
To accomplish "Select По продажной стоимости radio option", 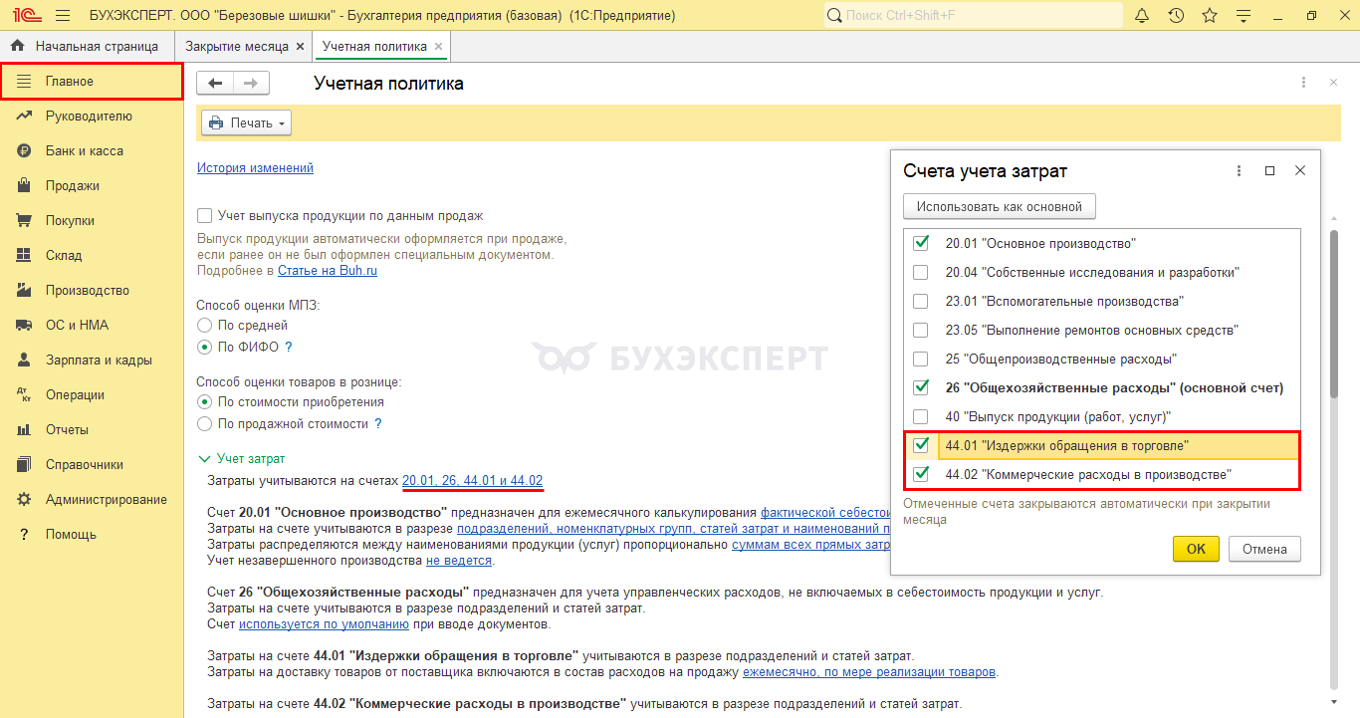I will 205,424.
